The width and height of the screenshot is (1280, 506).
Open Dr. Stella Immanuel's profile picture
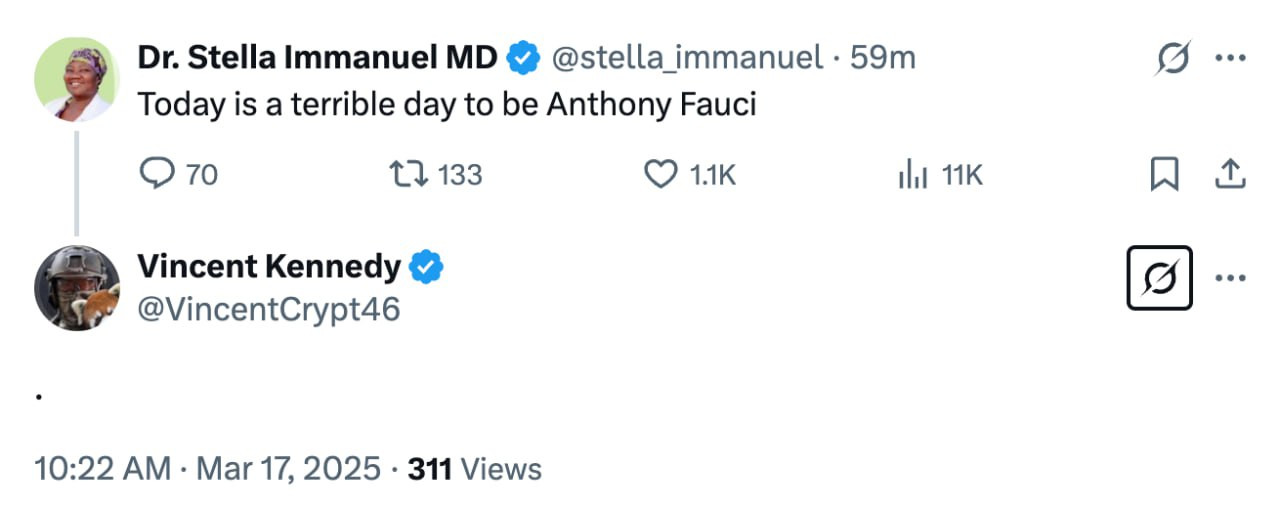point(77,80)
